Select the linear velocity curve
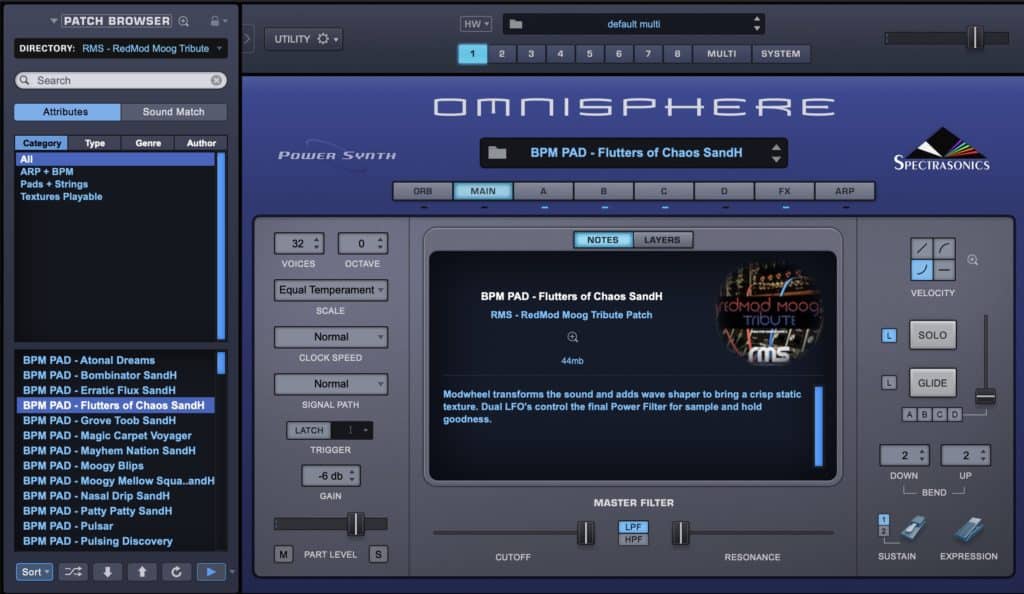The width and height of the screenshot is (1024, 594). [x=921, y=248]
